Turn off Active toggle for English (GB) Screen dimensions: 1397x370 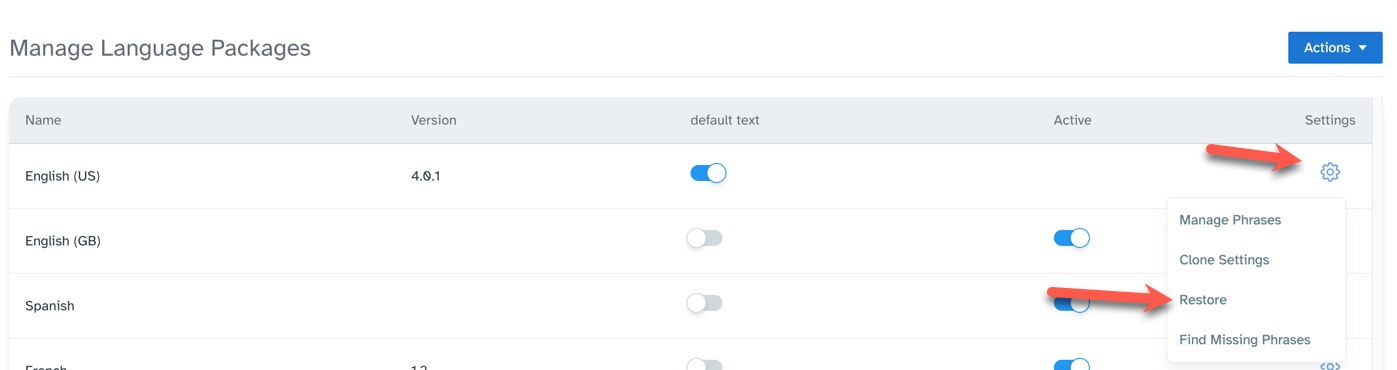(x=1071, y=238)
